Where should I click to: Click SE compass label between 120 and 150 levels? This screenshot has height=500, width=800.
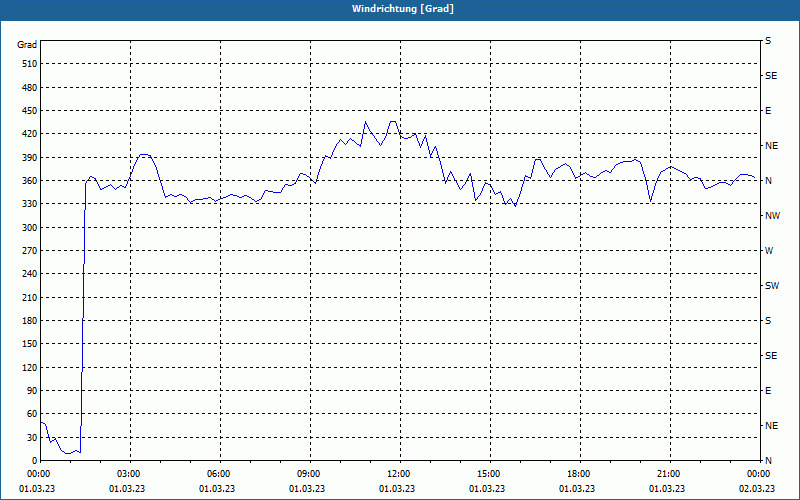(771, 356)
